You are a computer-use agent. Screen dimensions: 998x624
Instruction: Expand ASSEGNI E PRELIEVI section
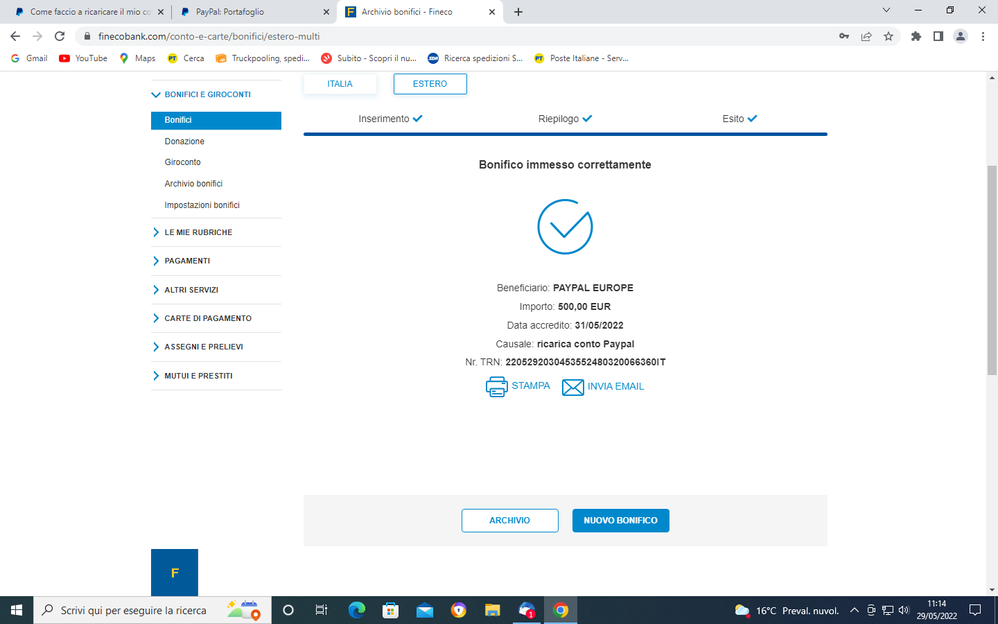pos(197,347)
